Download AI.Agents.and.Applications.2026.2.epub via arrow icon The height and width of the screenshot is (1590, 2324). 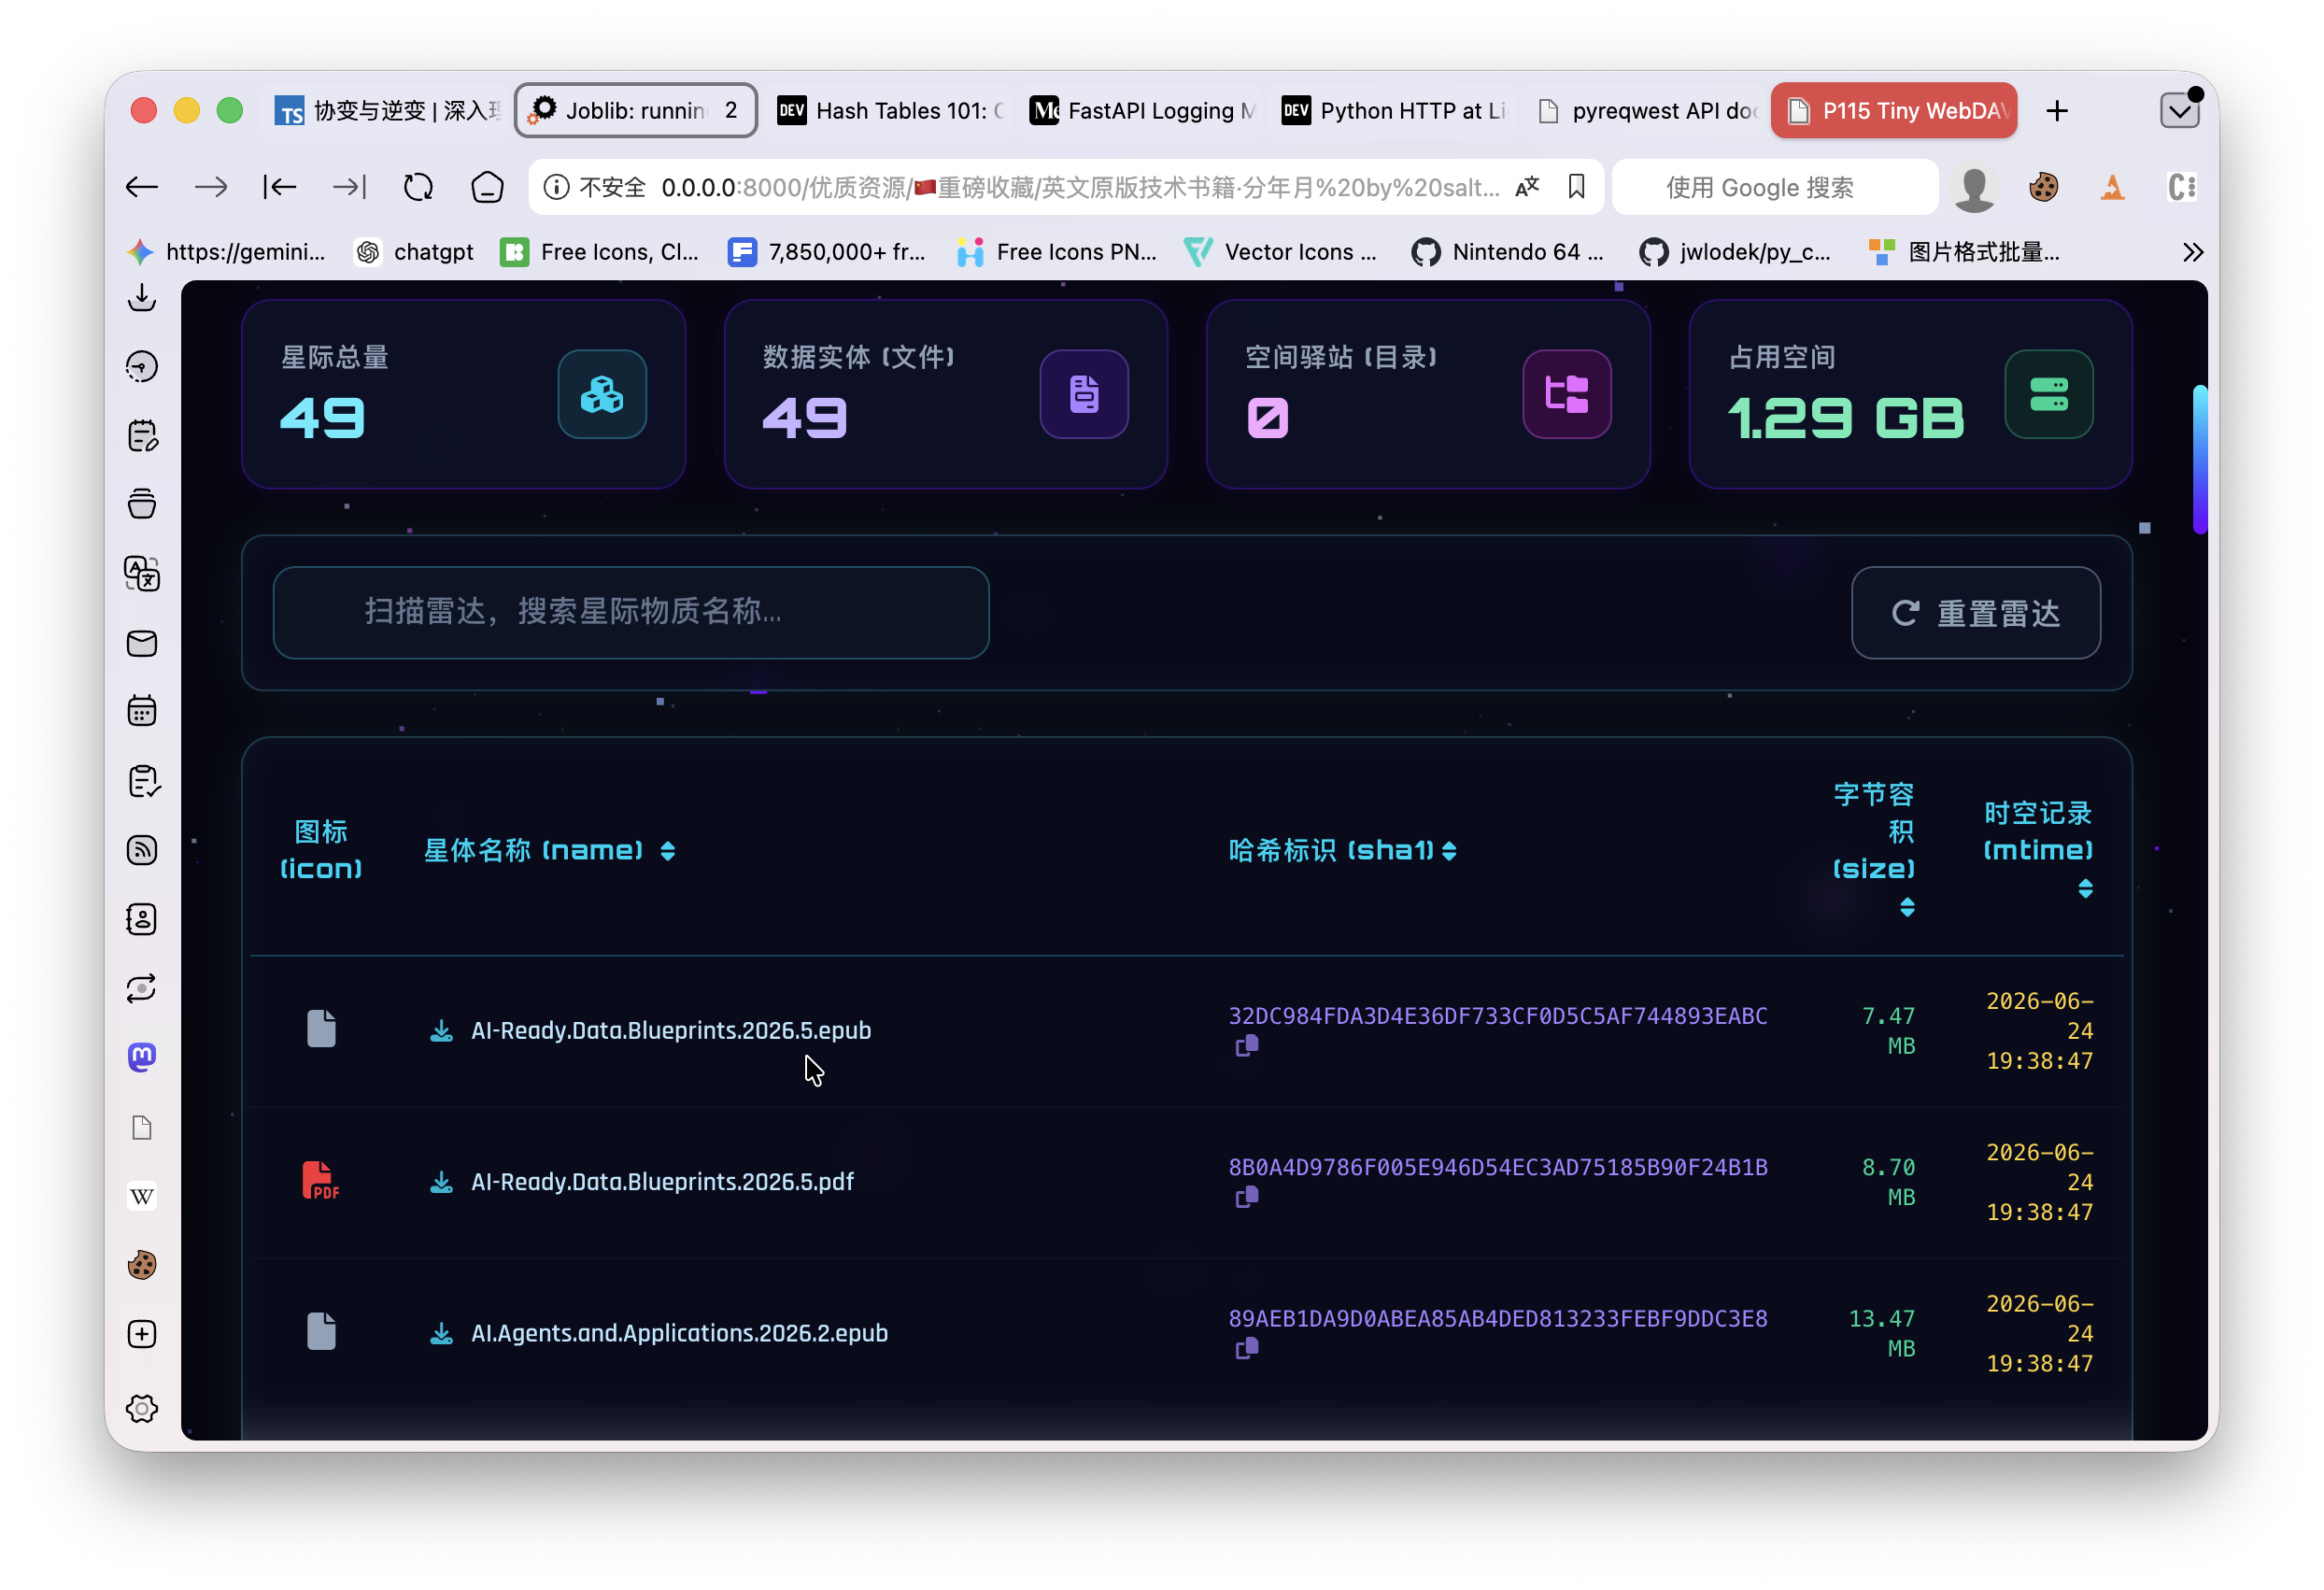(x=441, y=1333)
